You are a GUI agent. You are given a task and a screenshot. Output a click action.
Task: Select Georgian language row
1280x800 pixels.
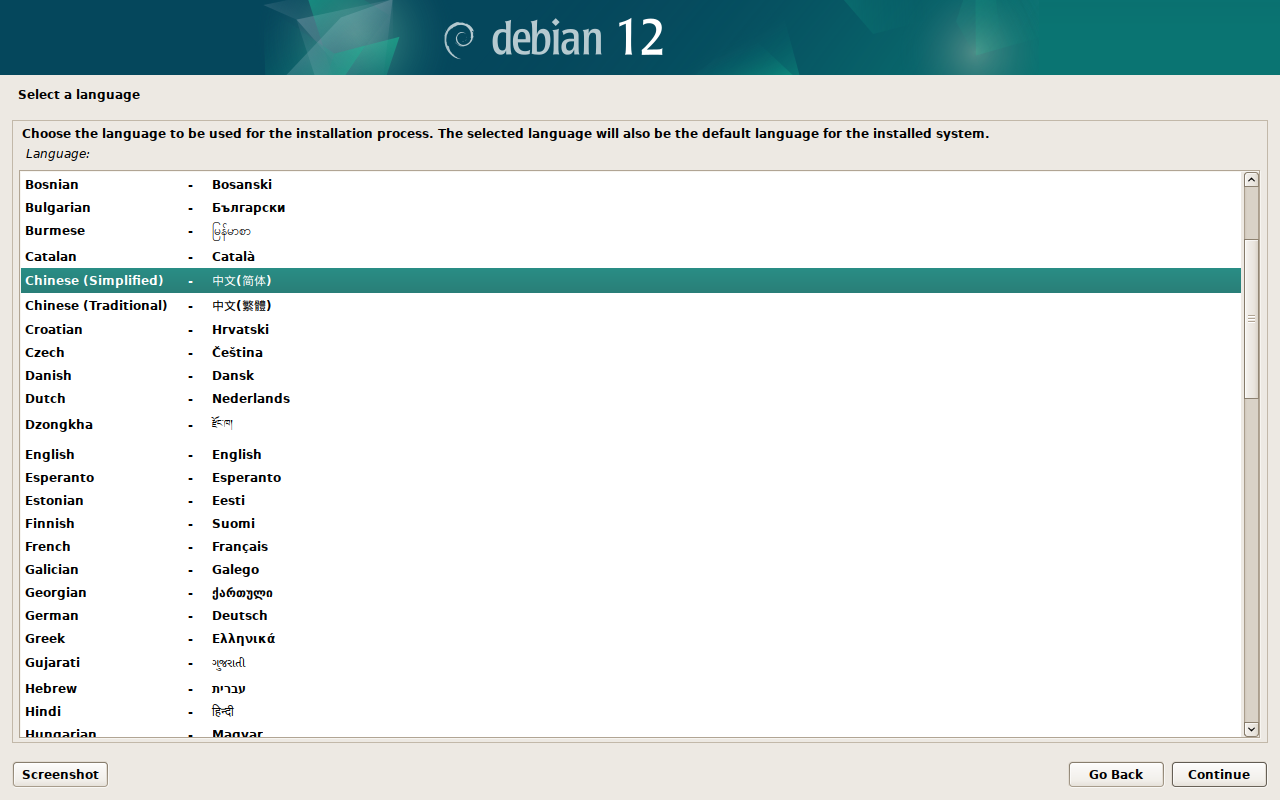click(631, 592)
